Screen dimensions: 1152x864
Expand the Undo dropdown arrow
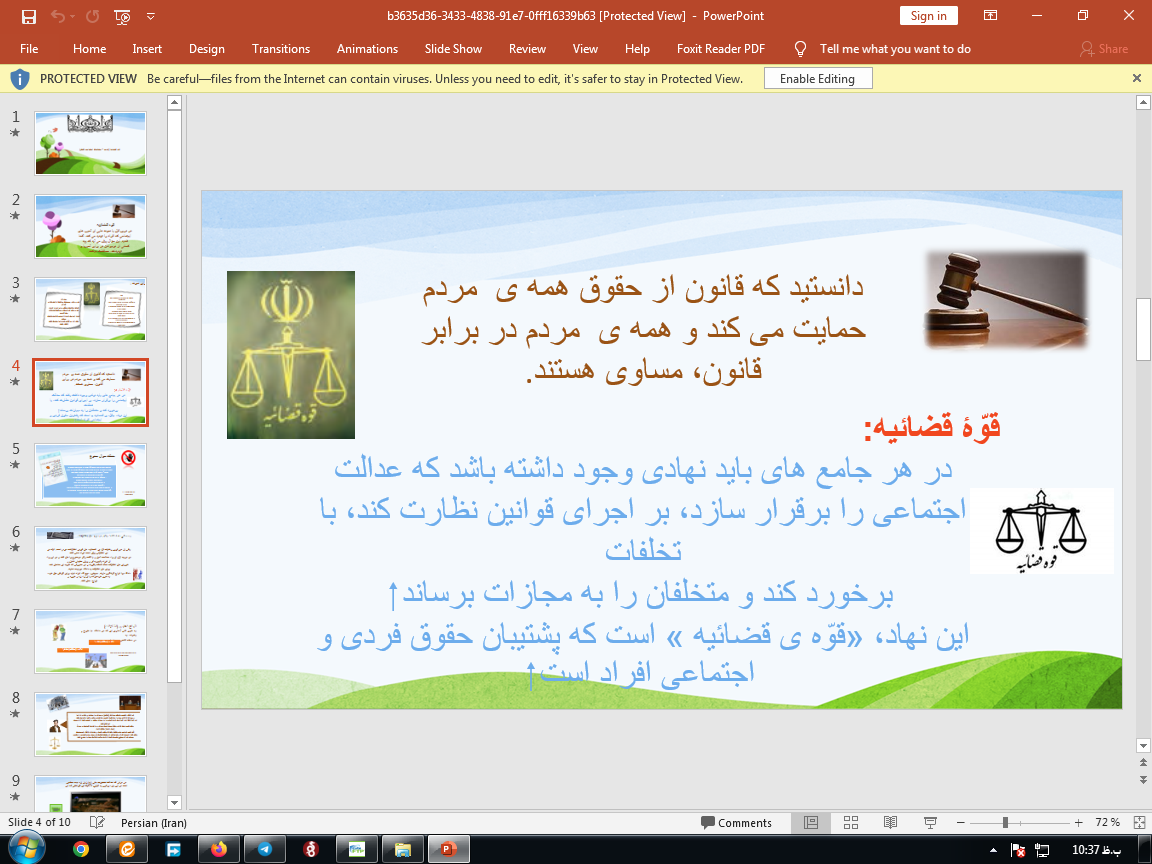tap(72, 16)
